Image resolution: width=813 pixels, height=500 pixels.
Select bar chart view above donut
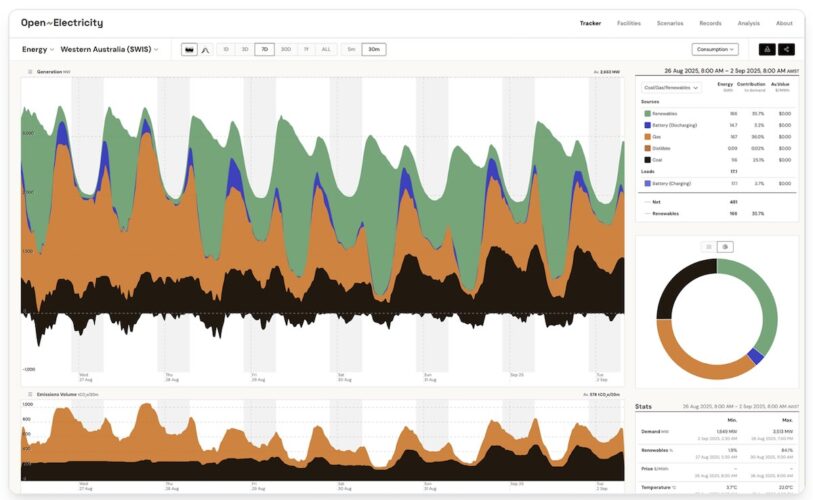[x=709, y=246]
